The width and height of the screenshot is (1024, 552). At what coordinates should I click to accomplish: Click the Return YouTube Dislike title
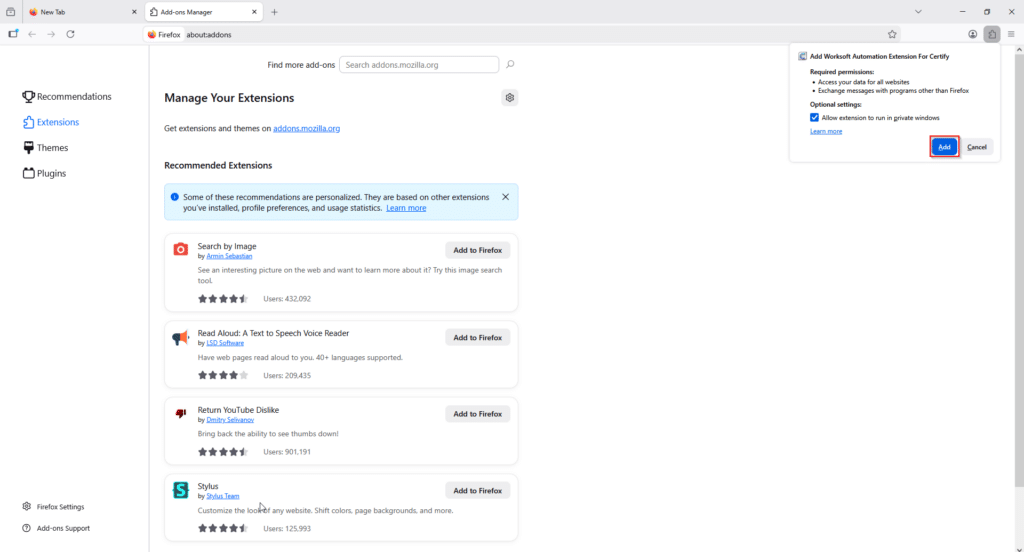point(238,410)
